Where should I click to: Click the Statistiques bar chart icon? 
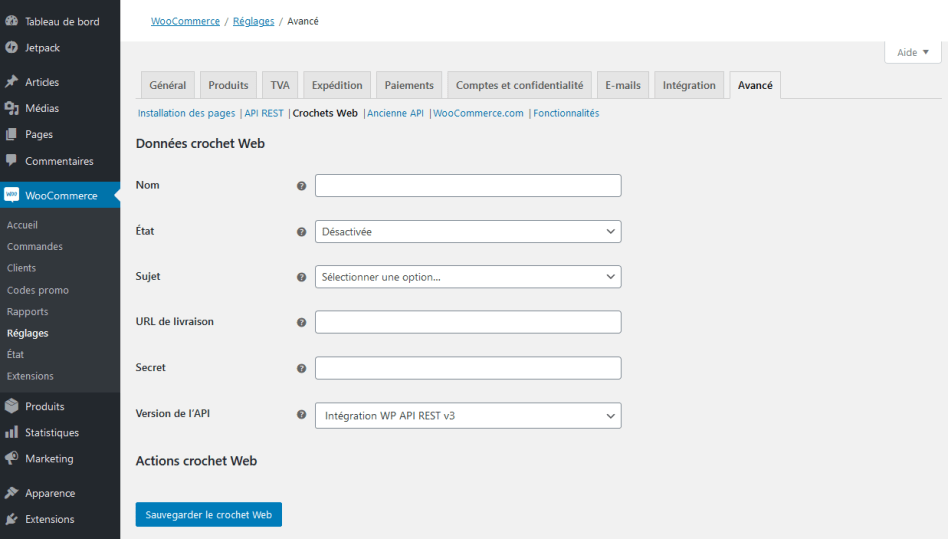[x=12, y=433]
